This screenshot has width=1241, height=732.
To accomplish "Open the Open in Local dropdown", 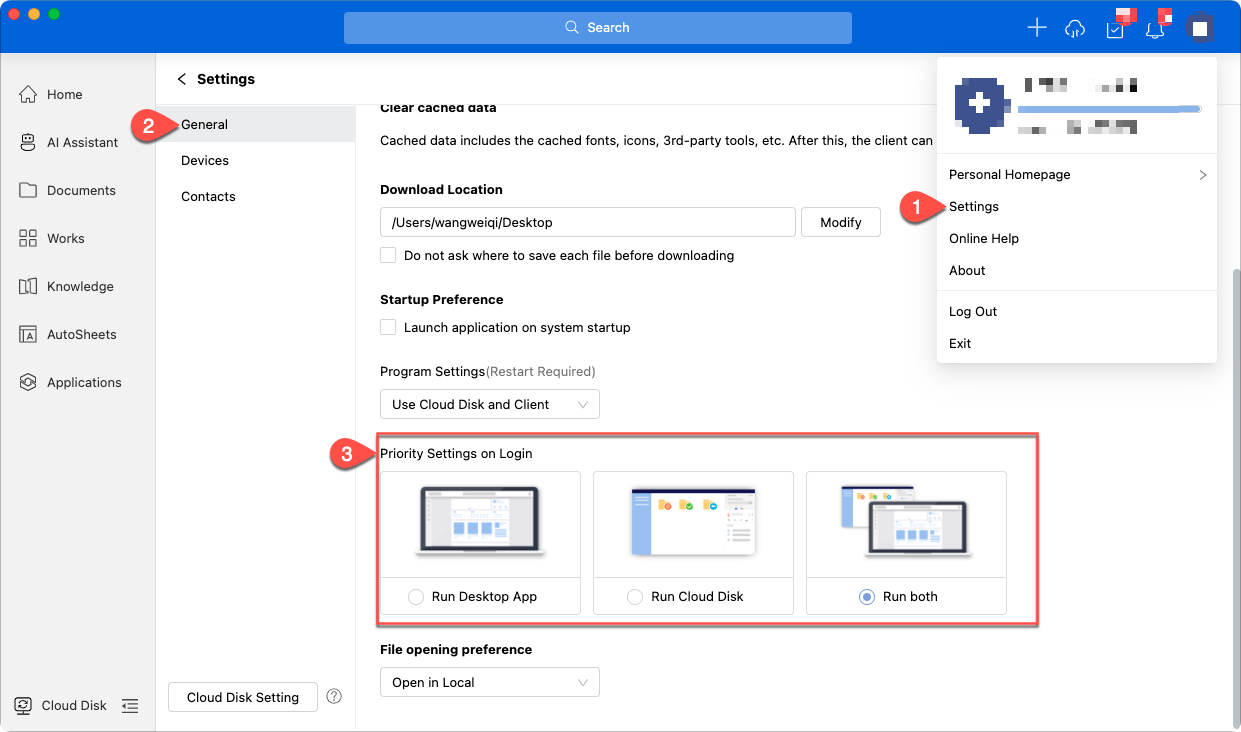I will [x=489, y=682].
